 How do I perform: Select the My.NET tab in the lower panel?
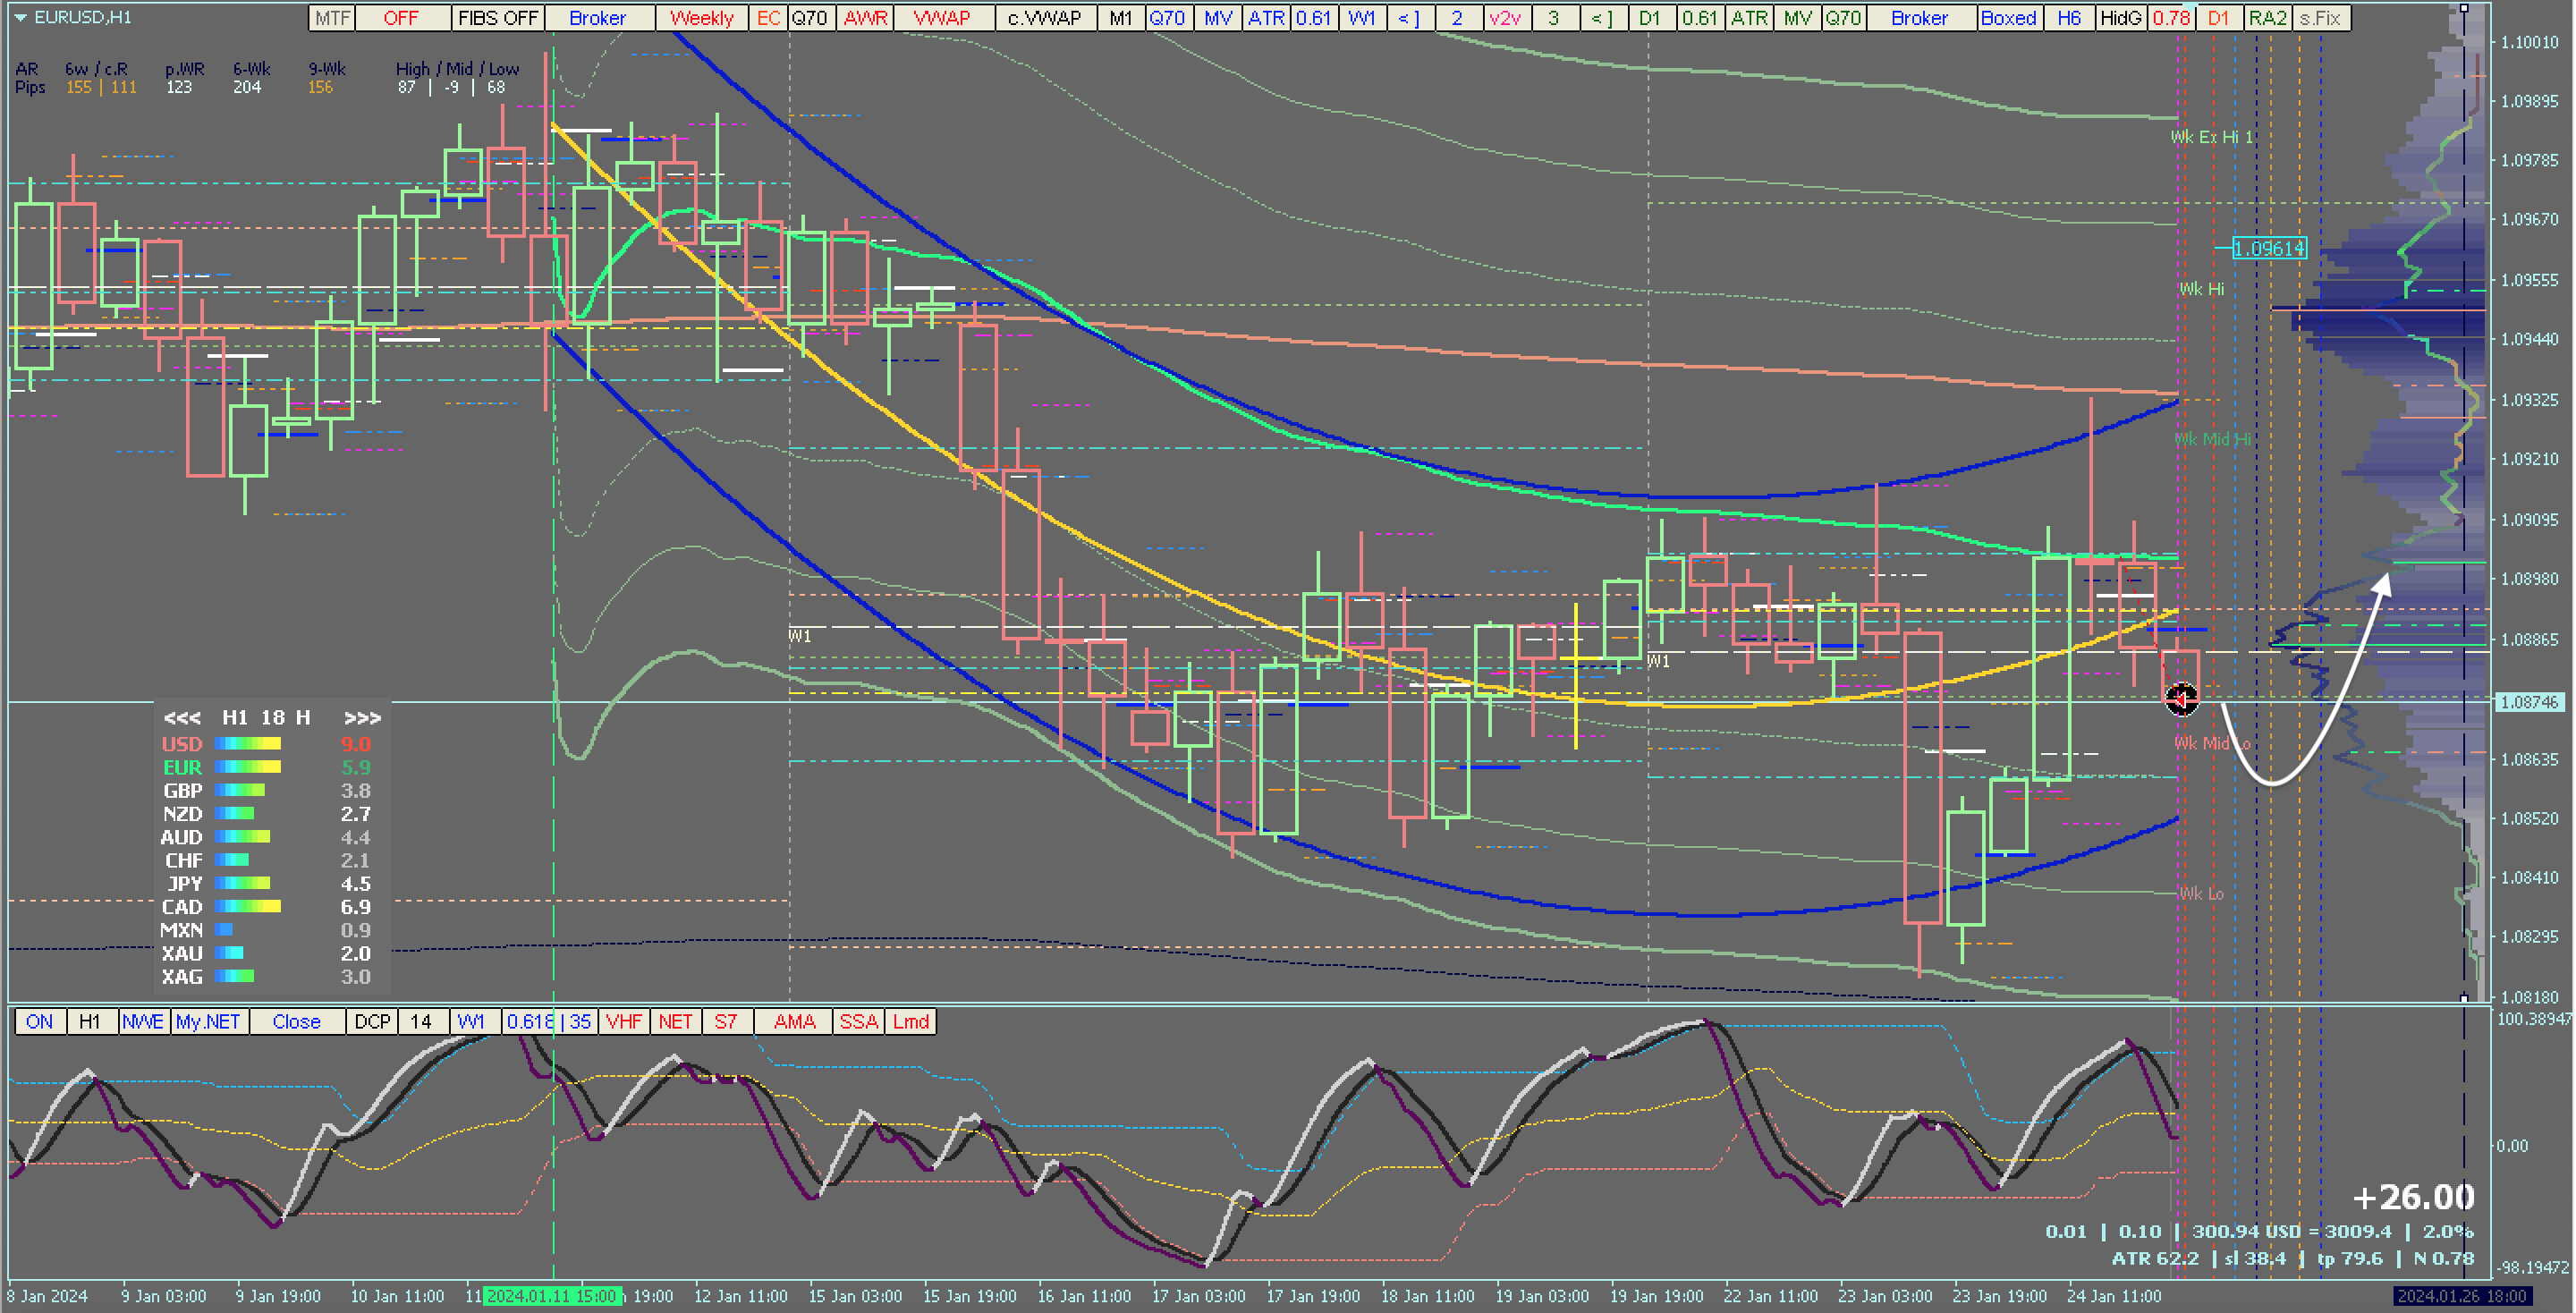[x=208, y=1021]
